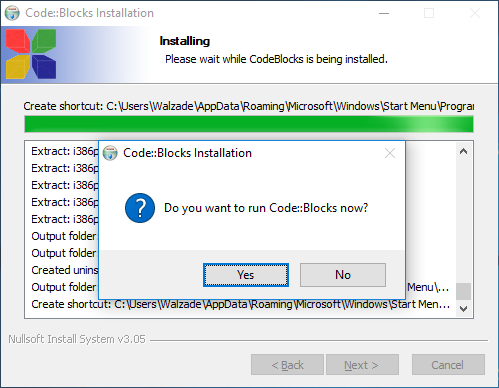Click the scroll up arrow in log list

[x=463, y=152]
